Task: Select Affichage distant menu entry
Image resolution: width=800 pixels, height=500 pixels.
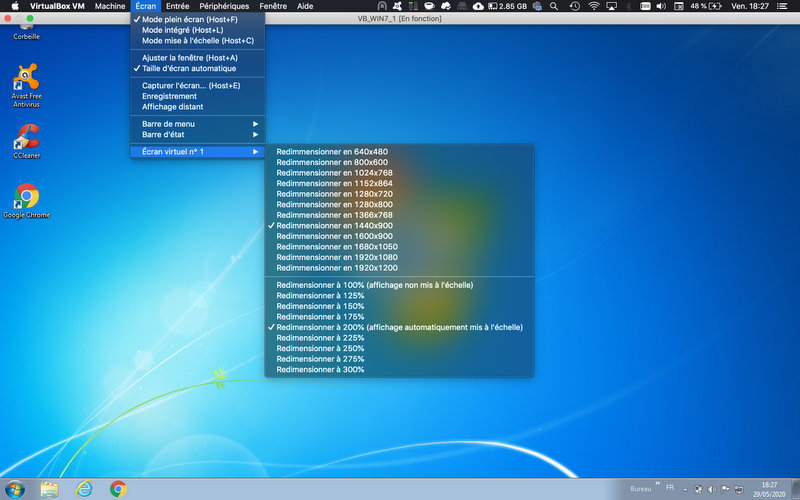Action: coord(197,107)
